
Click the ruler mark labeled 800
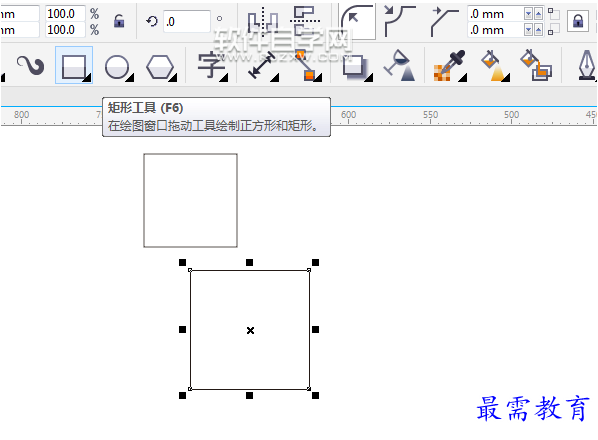21,114
